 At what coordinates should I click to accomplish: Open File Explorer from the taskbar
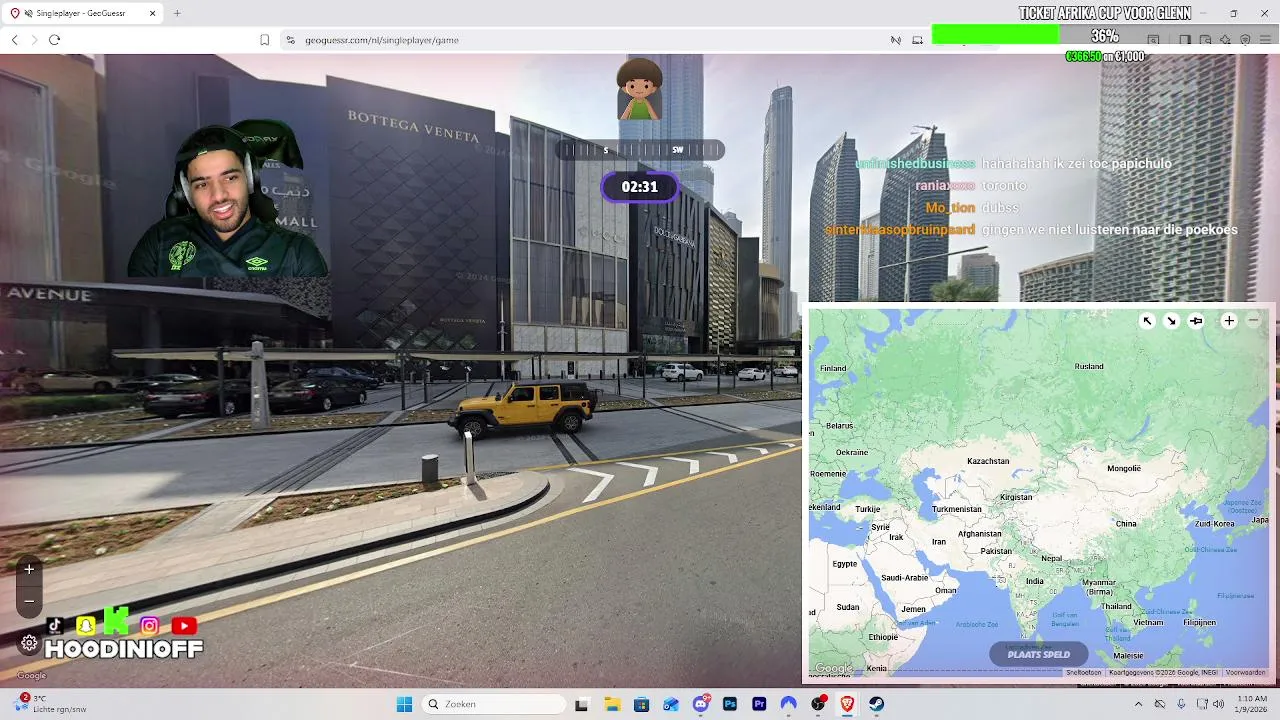611,704
